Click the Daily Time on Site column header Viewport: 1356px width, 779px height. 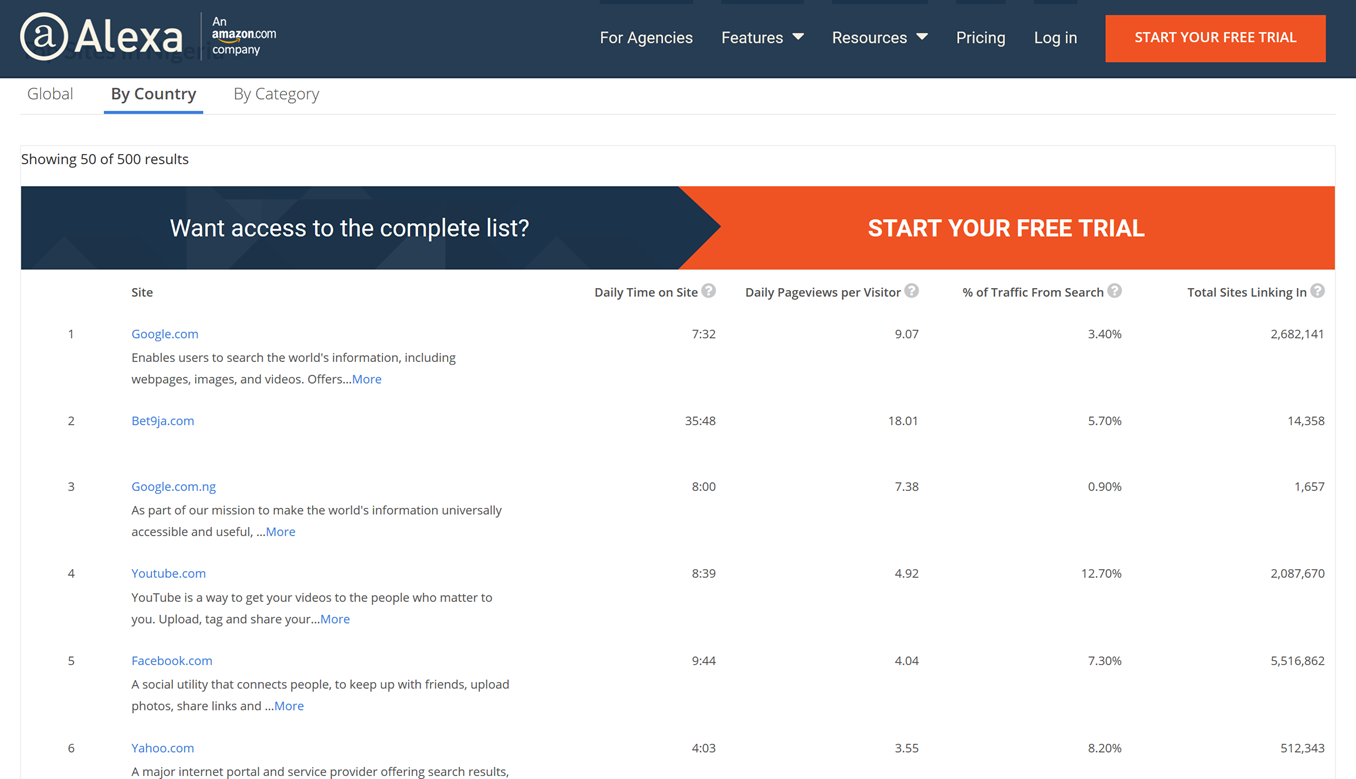click(646, 292)
